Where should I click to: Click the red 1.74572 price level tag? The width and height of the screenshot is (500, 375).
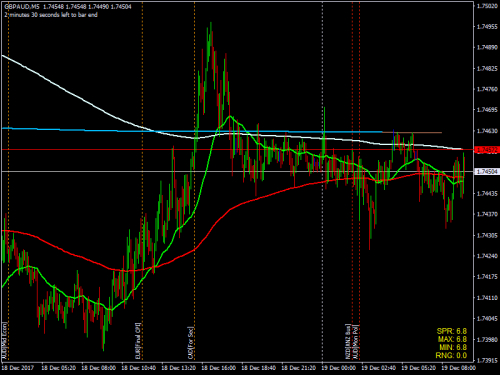click(x=486, y=150)
